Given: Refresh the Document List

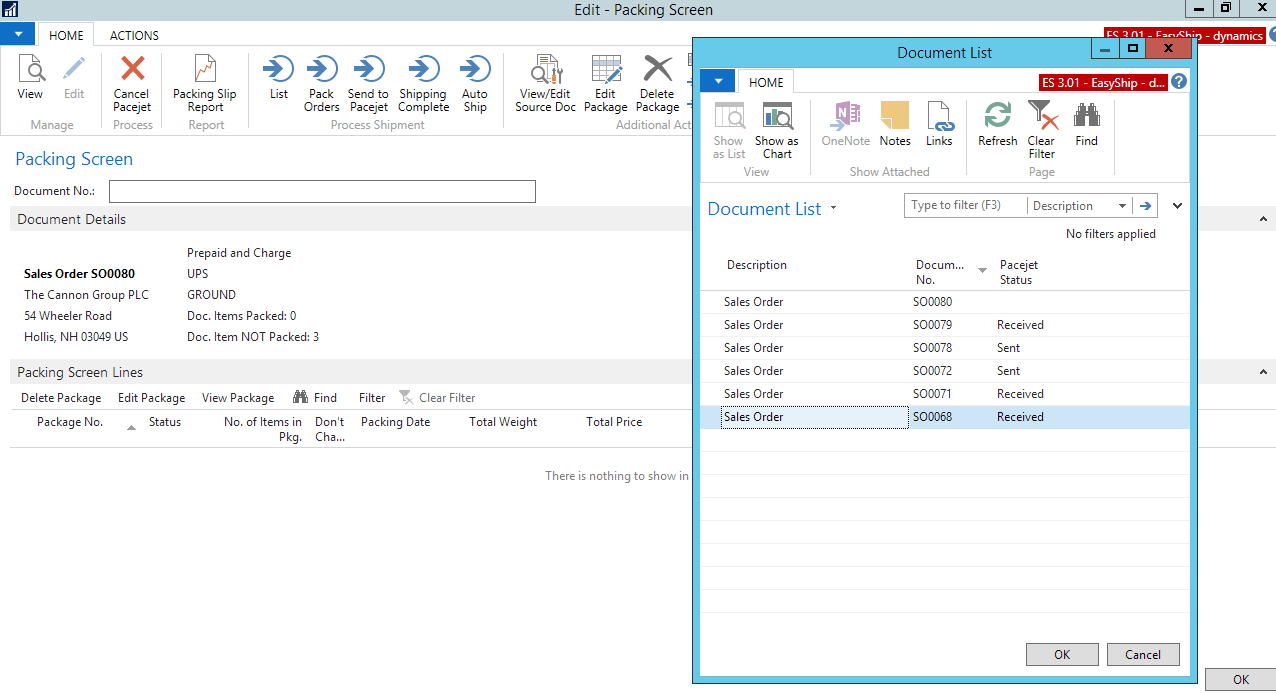Looking at the screenshot, I should pos(997,125).
